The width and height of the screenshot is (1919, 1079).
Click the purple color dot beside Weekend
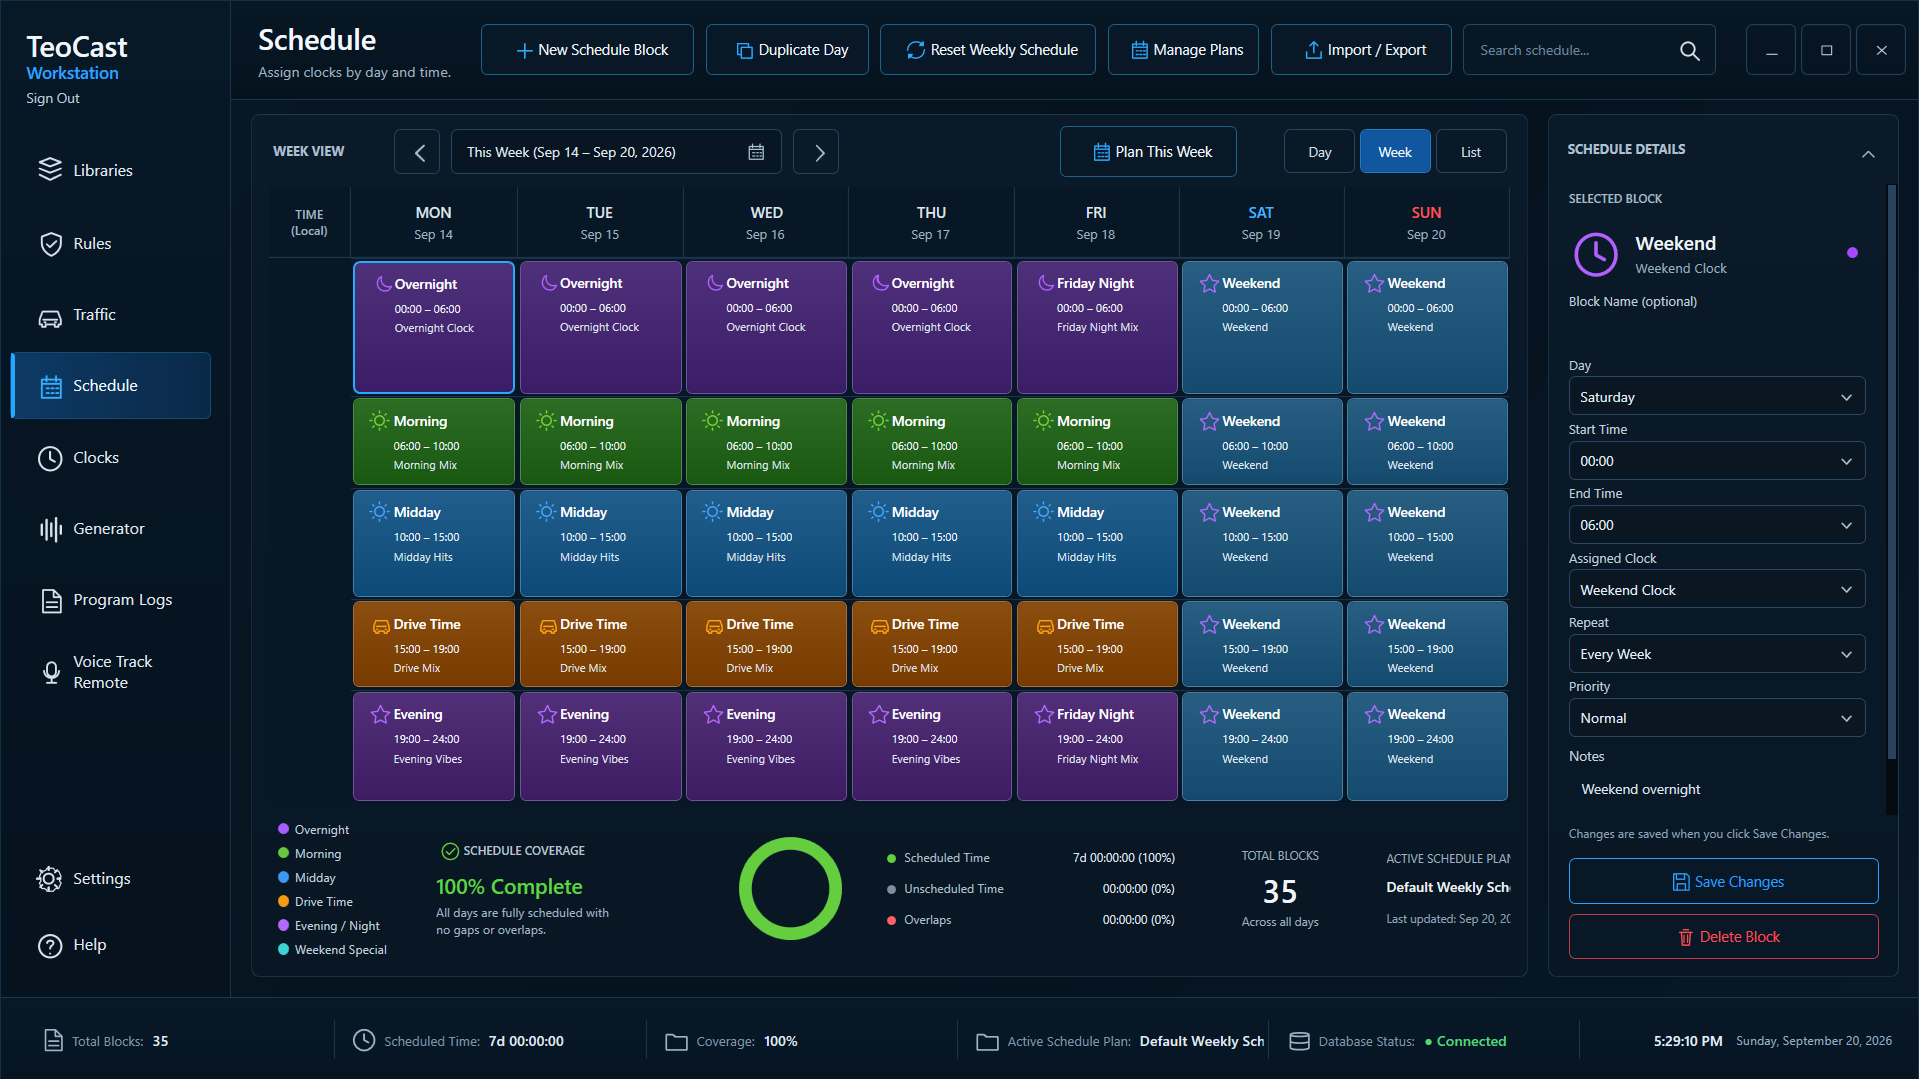(x=1852, y=253)
